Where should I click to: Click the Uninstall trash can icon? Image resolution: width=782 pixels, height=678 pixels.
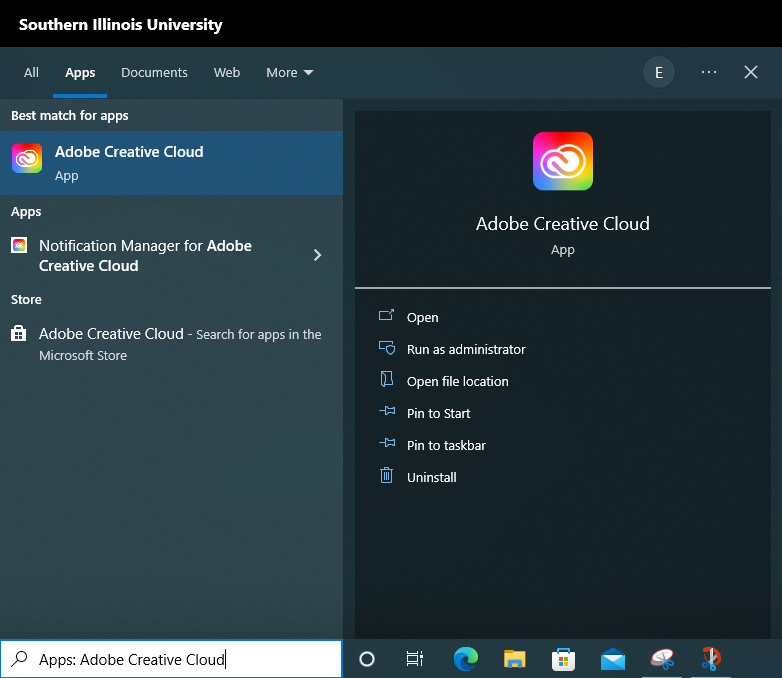[x=387, y=475]
